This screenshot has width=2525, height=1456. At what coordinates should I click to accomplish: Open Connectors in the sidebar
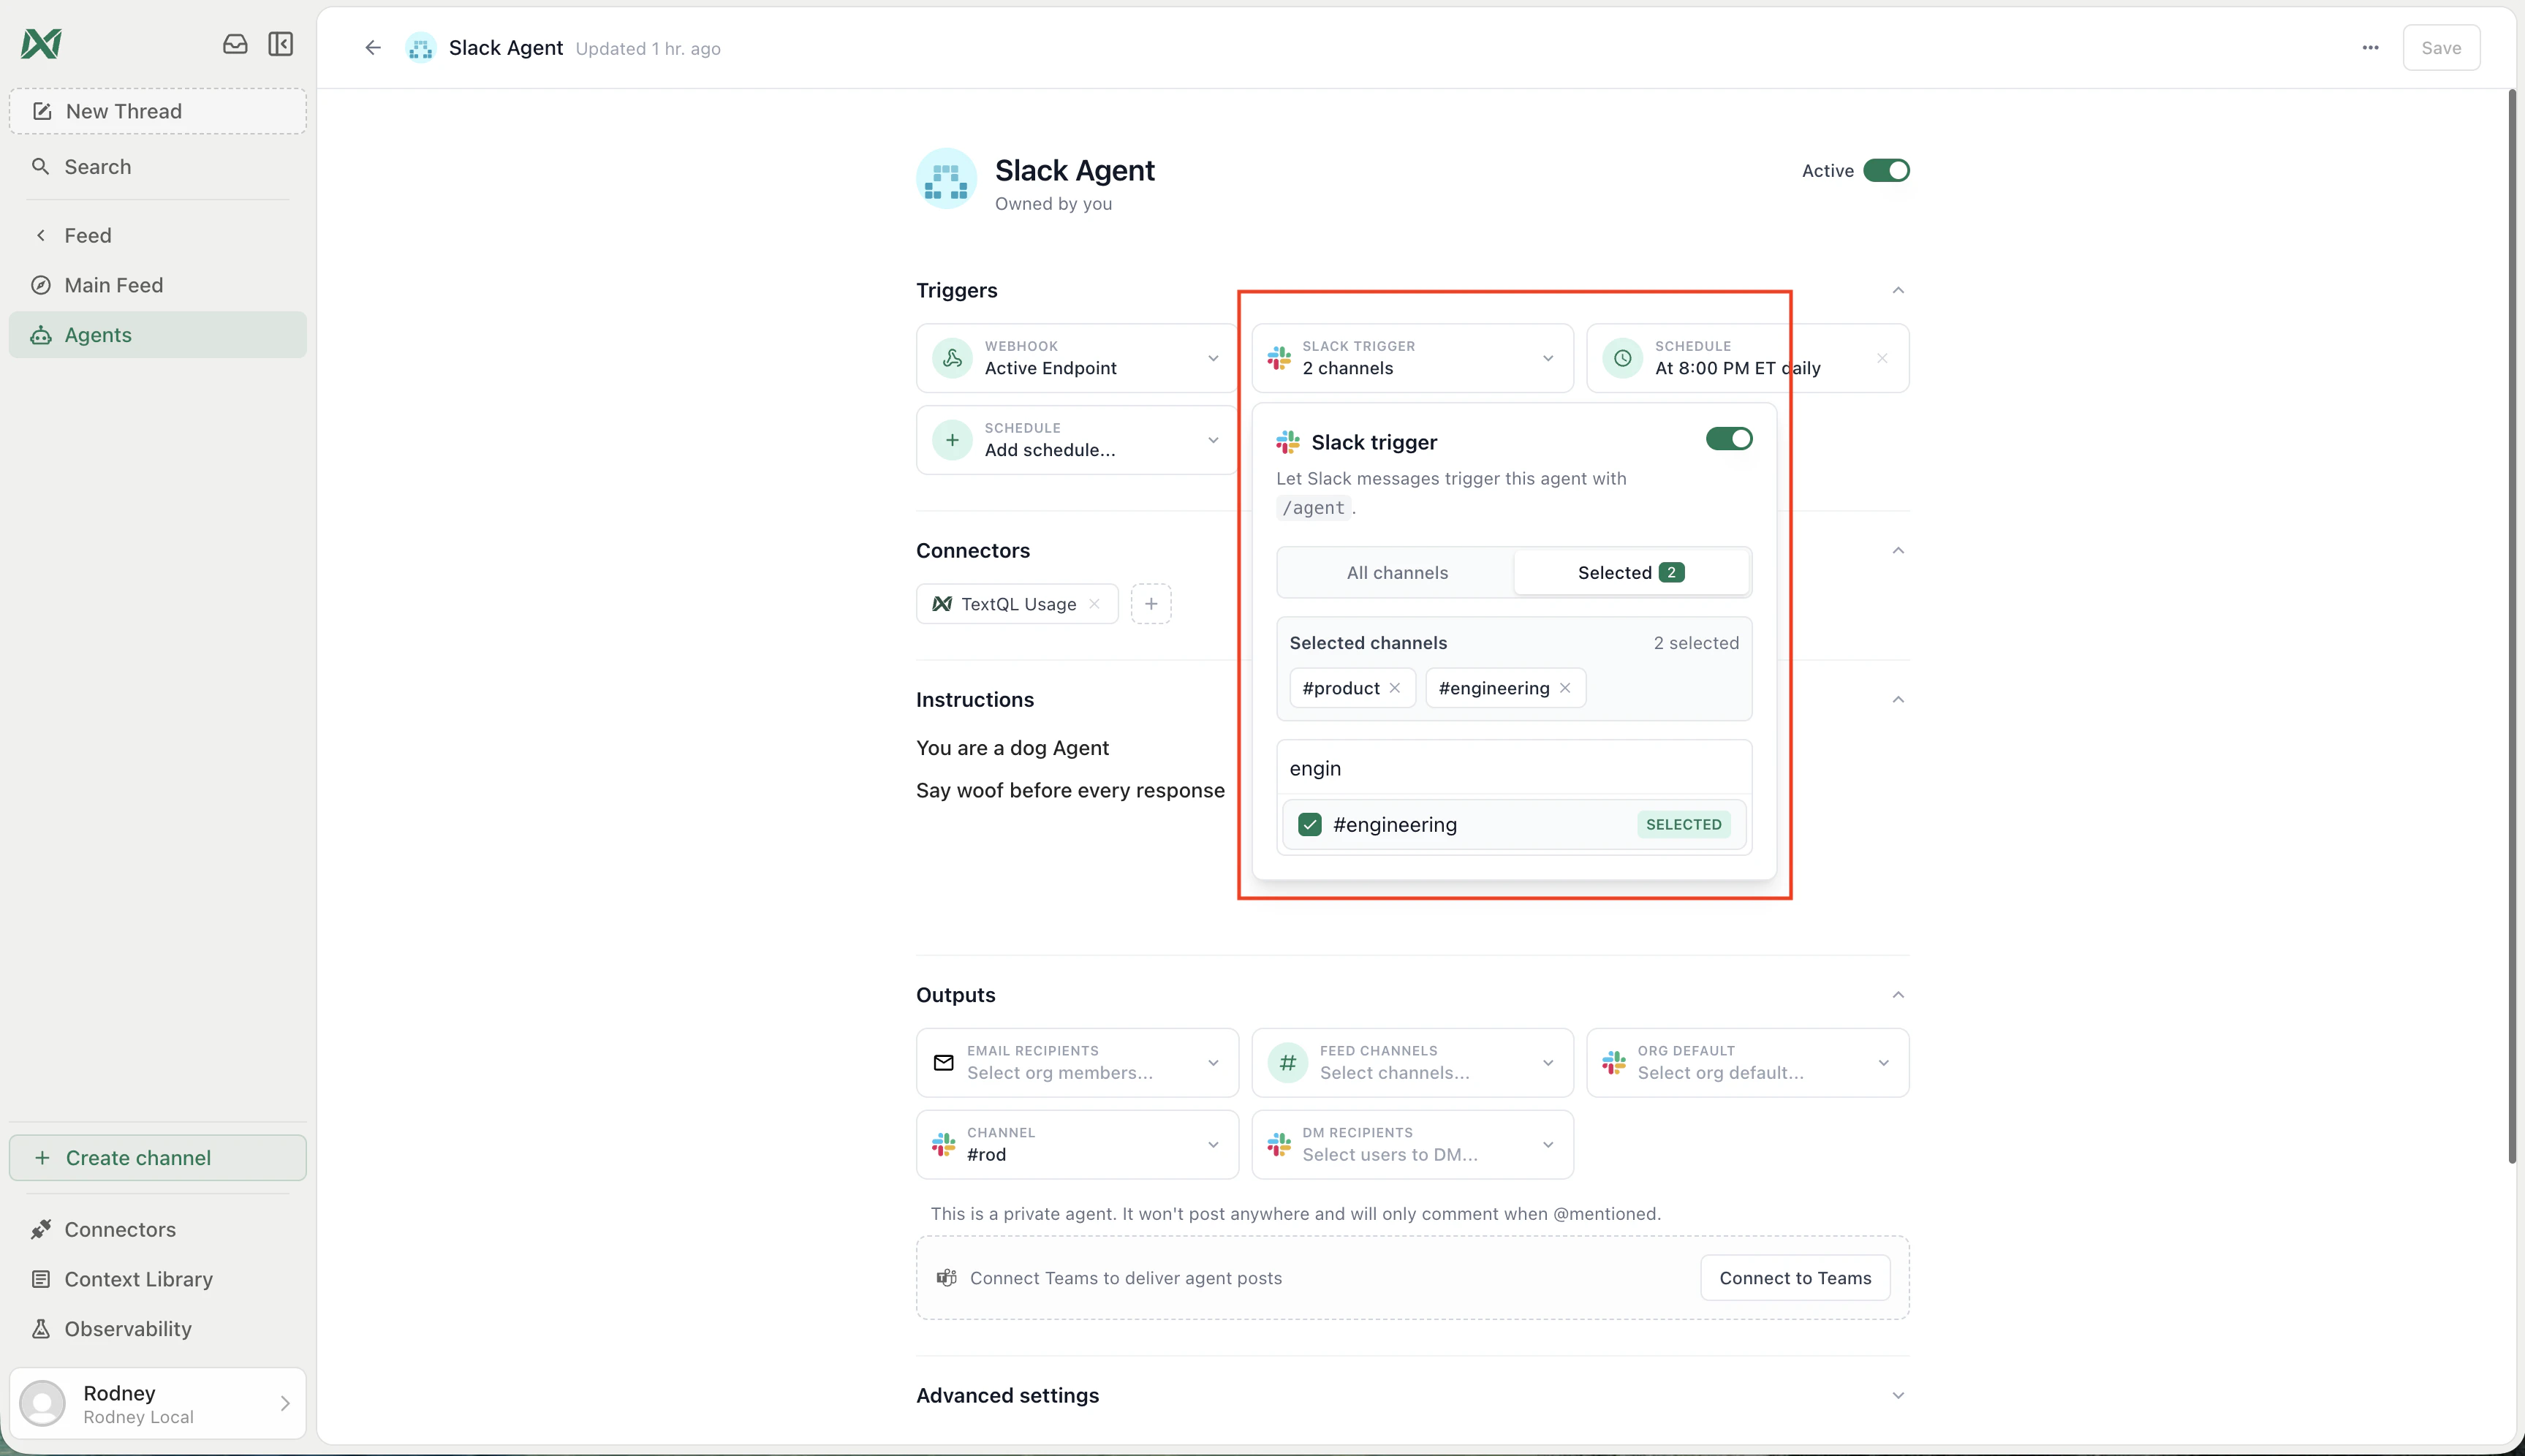click(158, 1229)
